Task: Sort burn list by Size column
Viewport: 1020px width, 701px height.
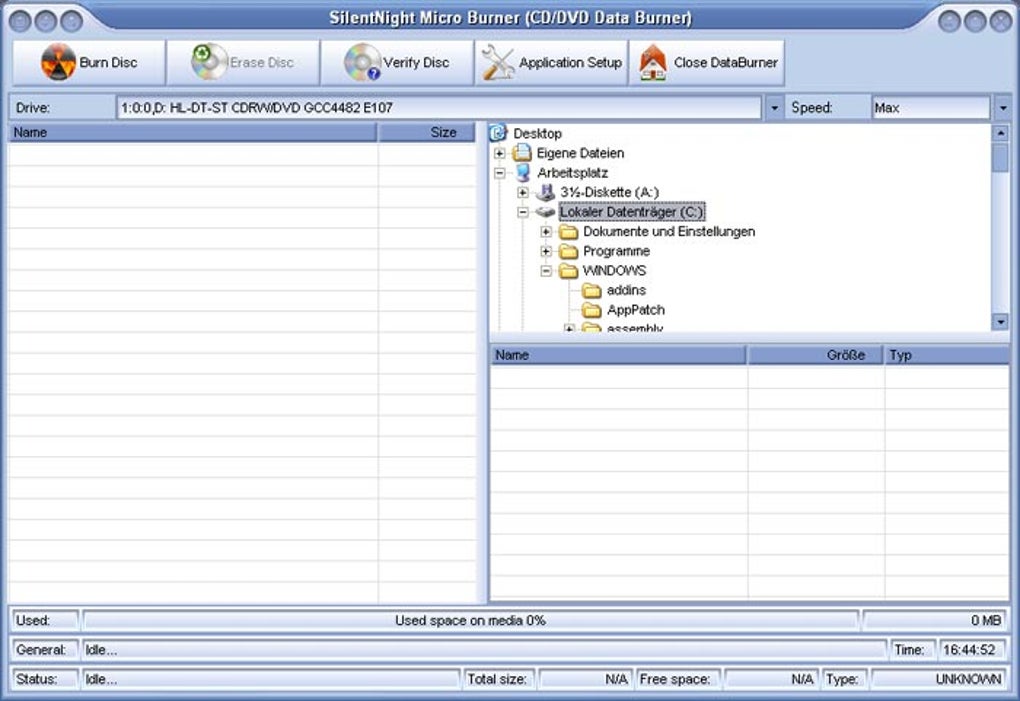Action: 427,133
